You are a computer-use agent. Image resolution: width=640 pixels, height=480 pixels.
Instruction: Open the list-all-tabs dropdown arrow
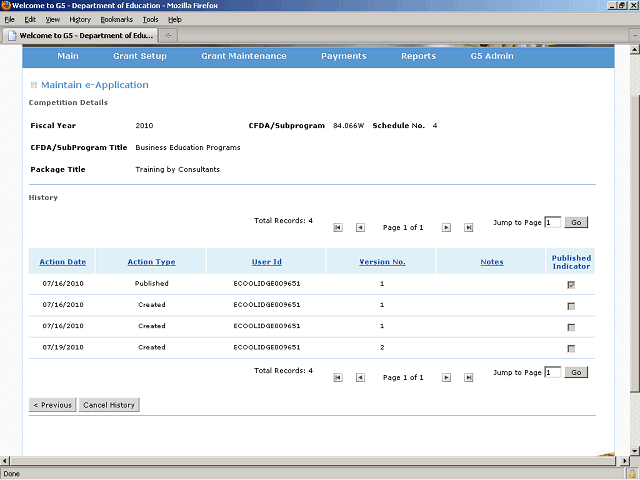[x=629, y=35]
